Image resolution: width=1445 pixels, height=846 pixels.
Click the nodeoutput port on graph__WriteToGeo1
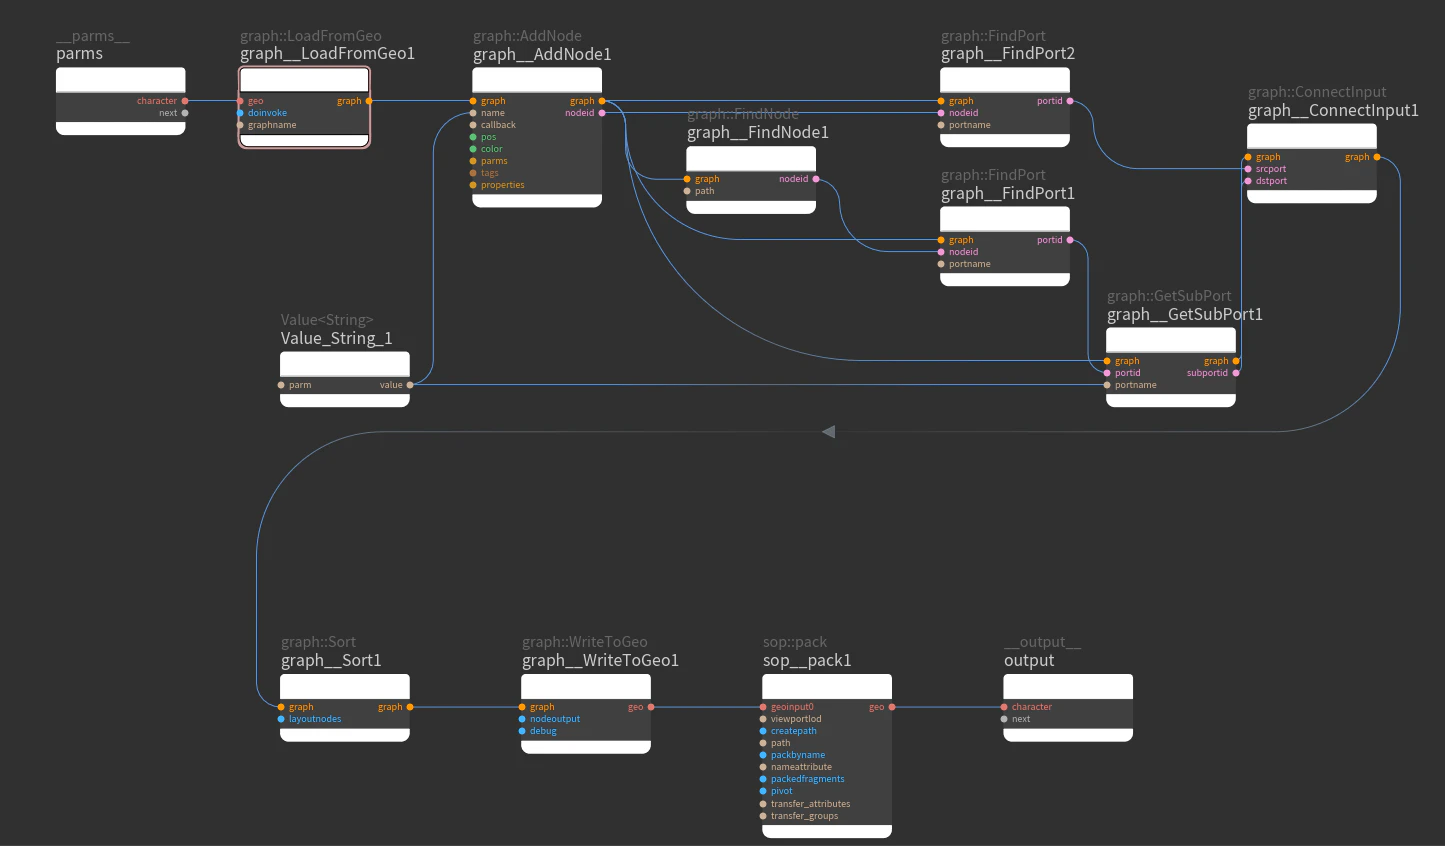(x=522, y=719)
